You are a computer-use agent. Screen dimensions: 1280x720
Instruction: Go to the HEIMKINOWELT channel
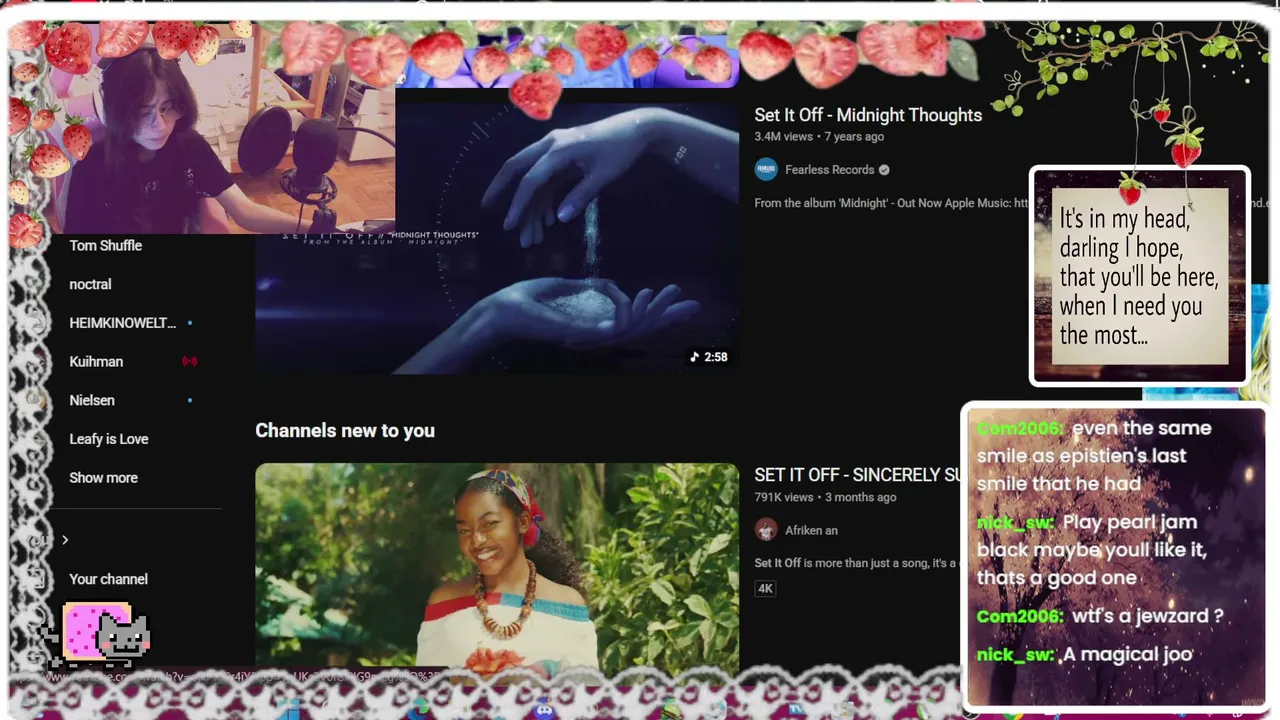(x=122, y=323)
